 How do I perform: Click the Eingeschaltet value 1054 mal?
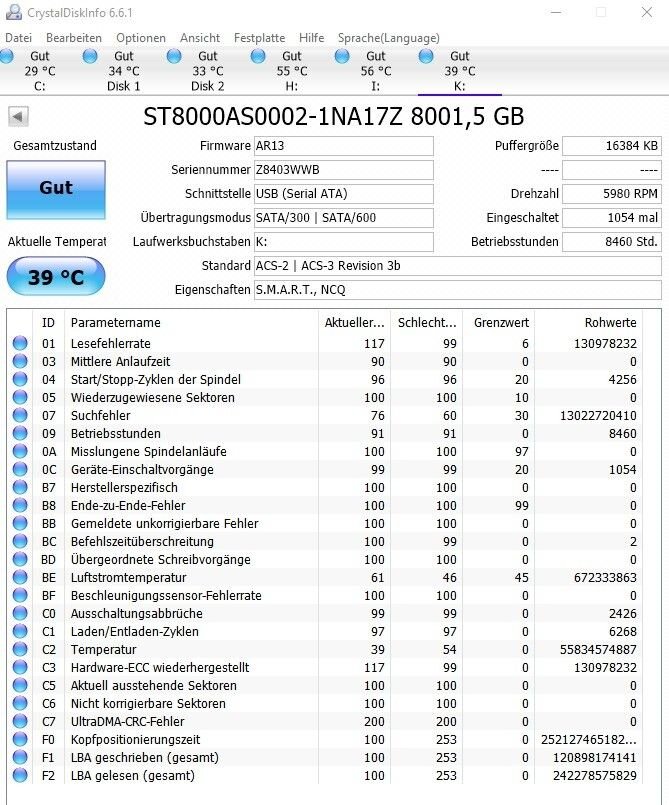(612, 218)
